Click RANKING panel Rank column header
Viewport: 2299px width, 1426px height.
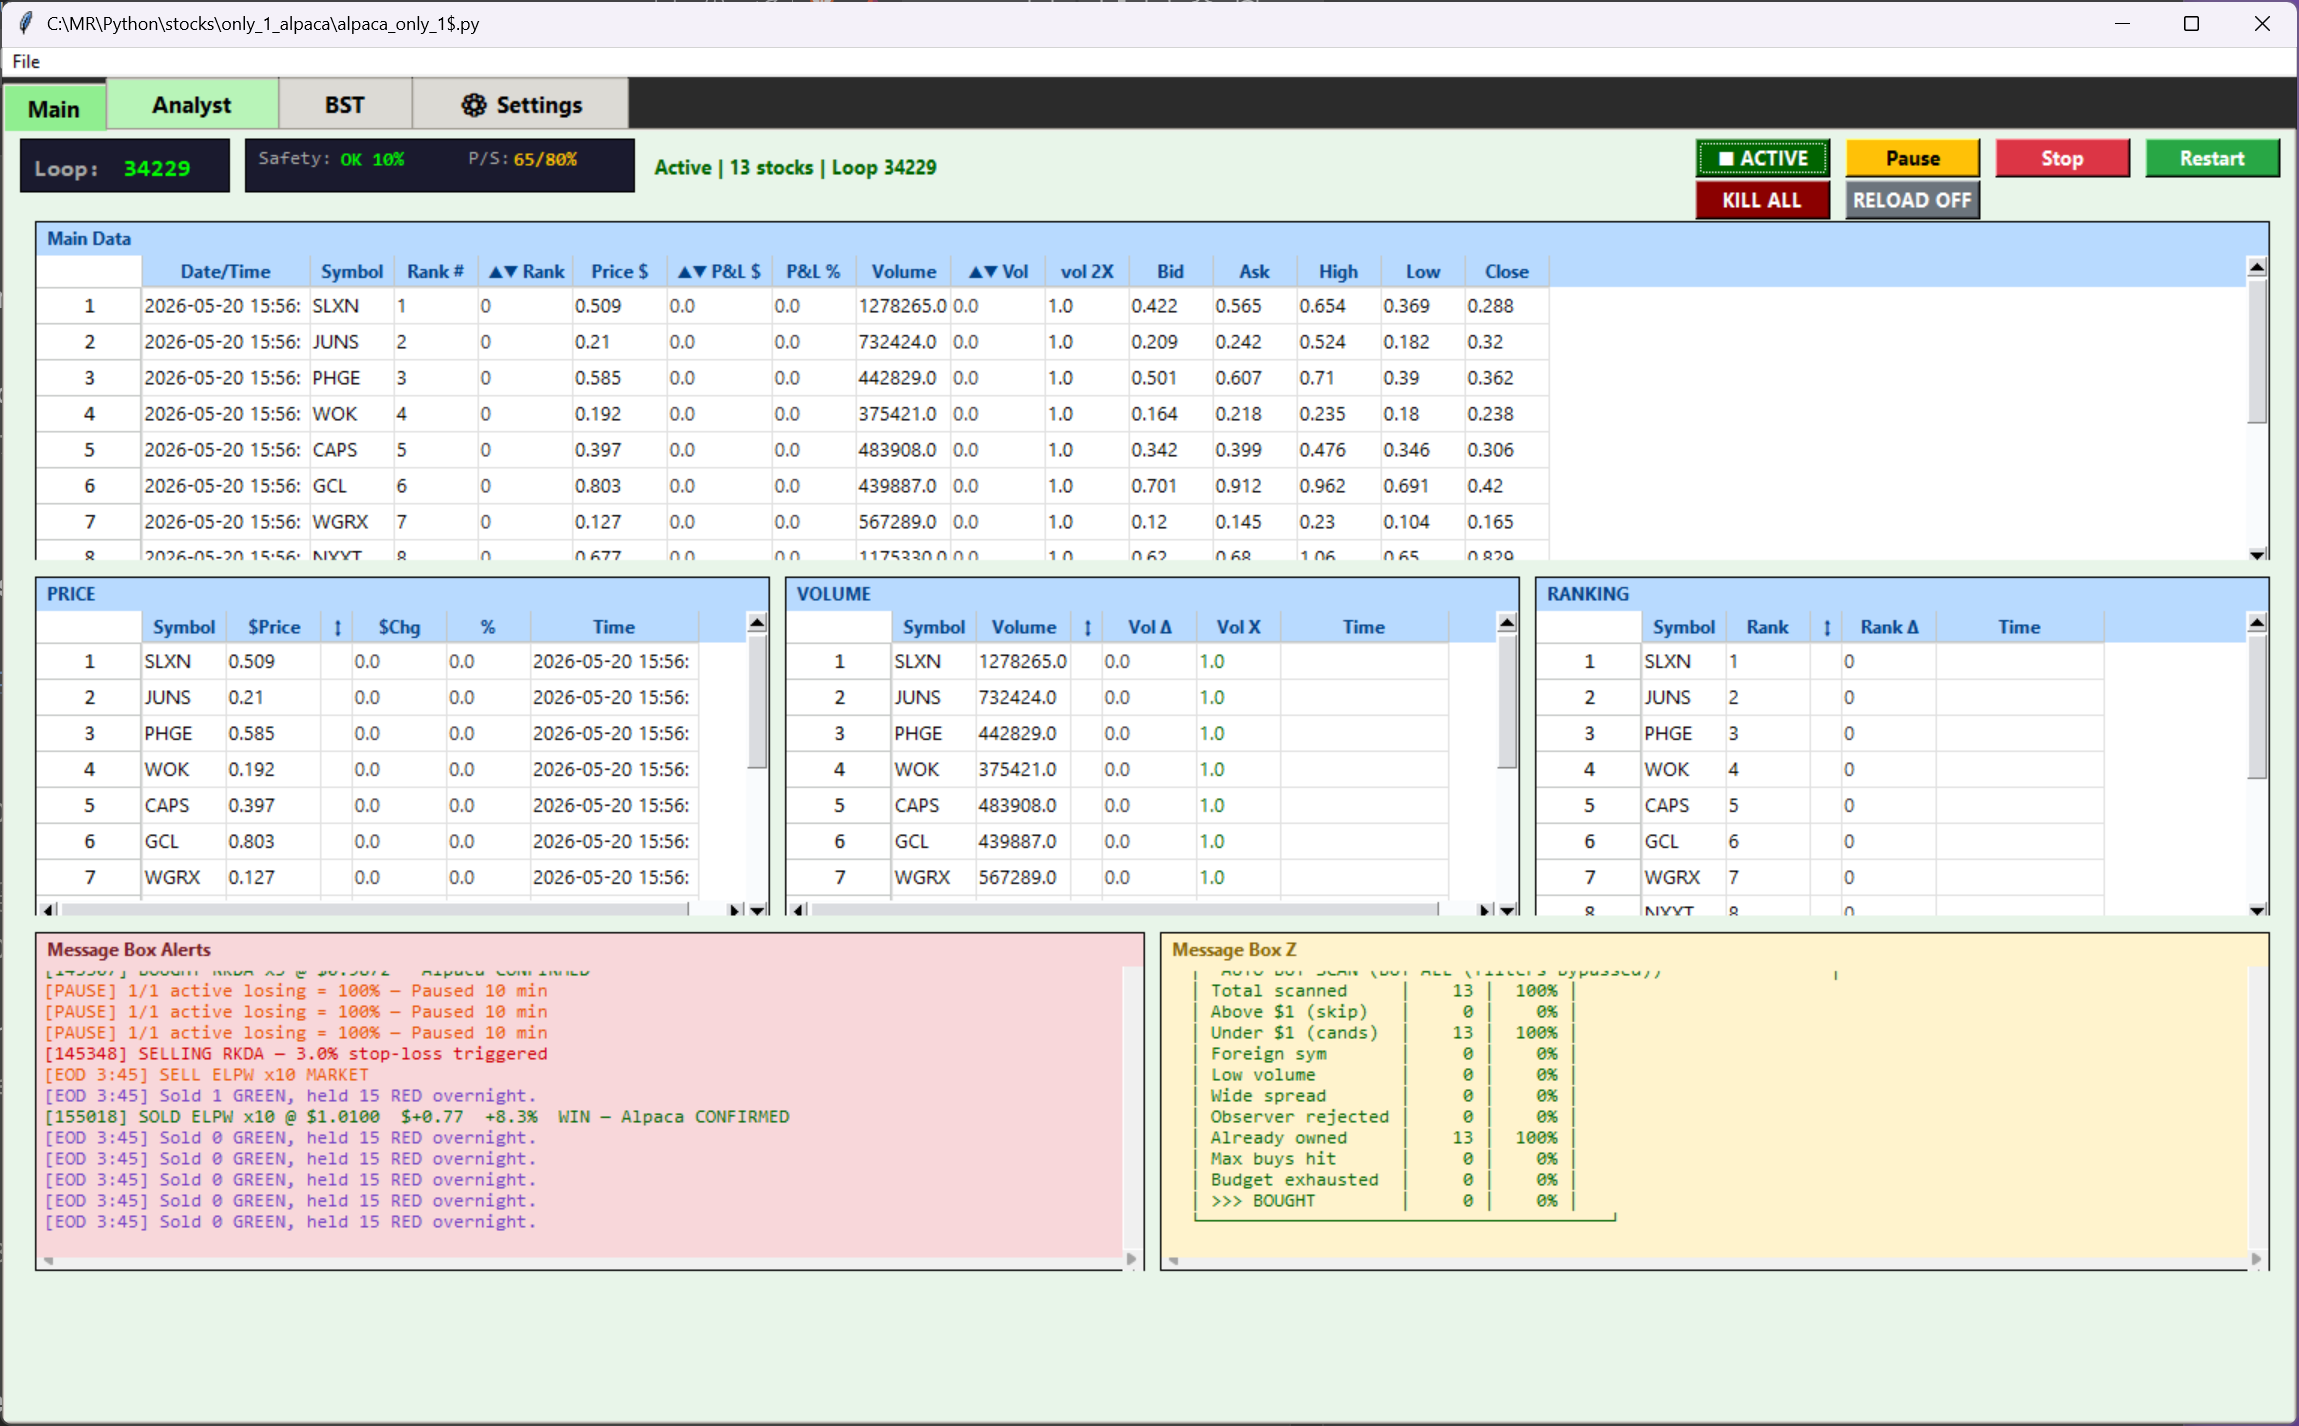[x=1767, y=627]
